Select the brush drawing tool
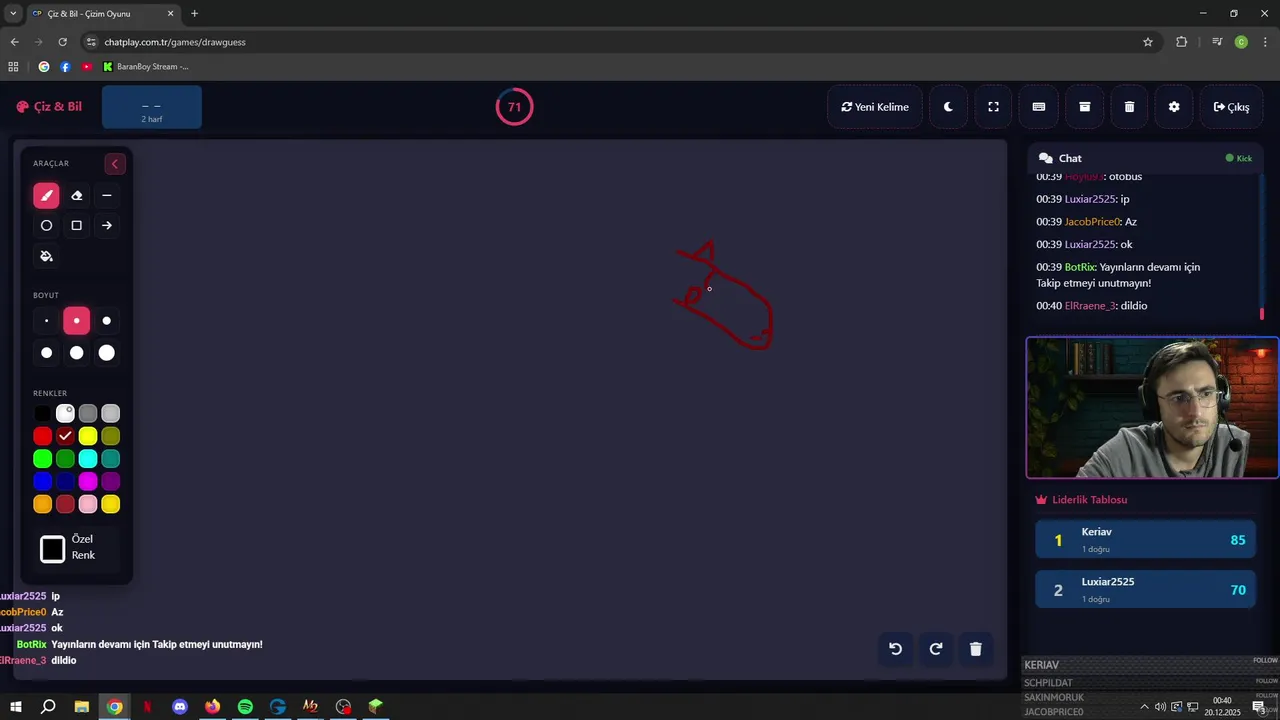 pos(46,196)
